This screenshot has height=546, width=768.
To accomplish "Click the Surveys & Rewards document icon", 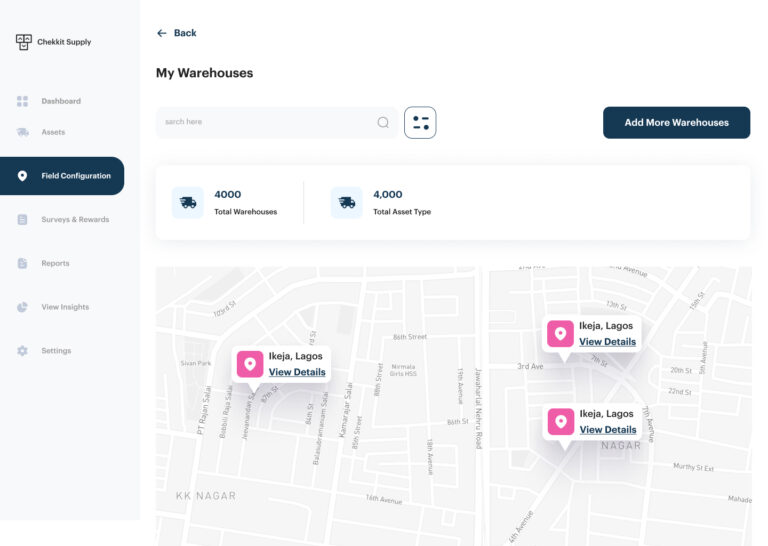I will (22, 219).
